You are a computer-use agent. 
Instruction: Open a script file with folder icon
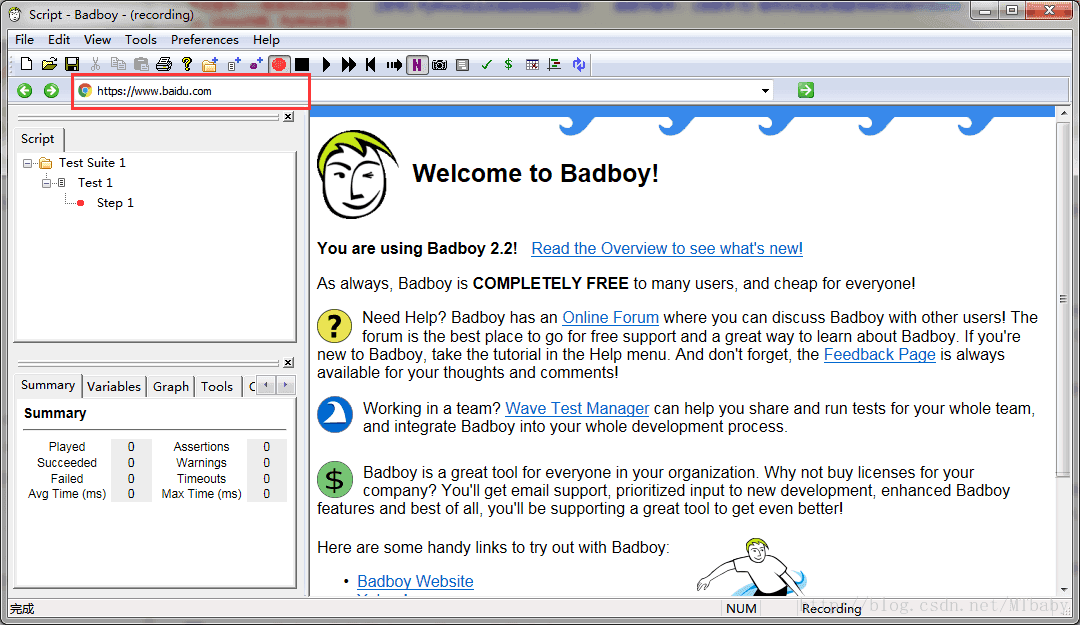tap(49, 64)
